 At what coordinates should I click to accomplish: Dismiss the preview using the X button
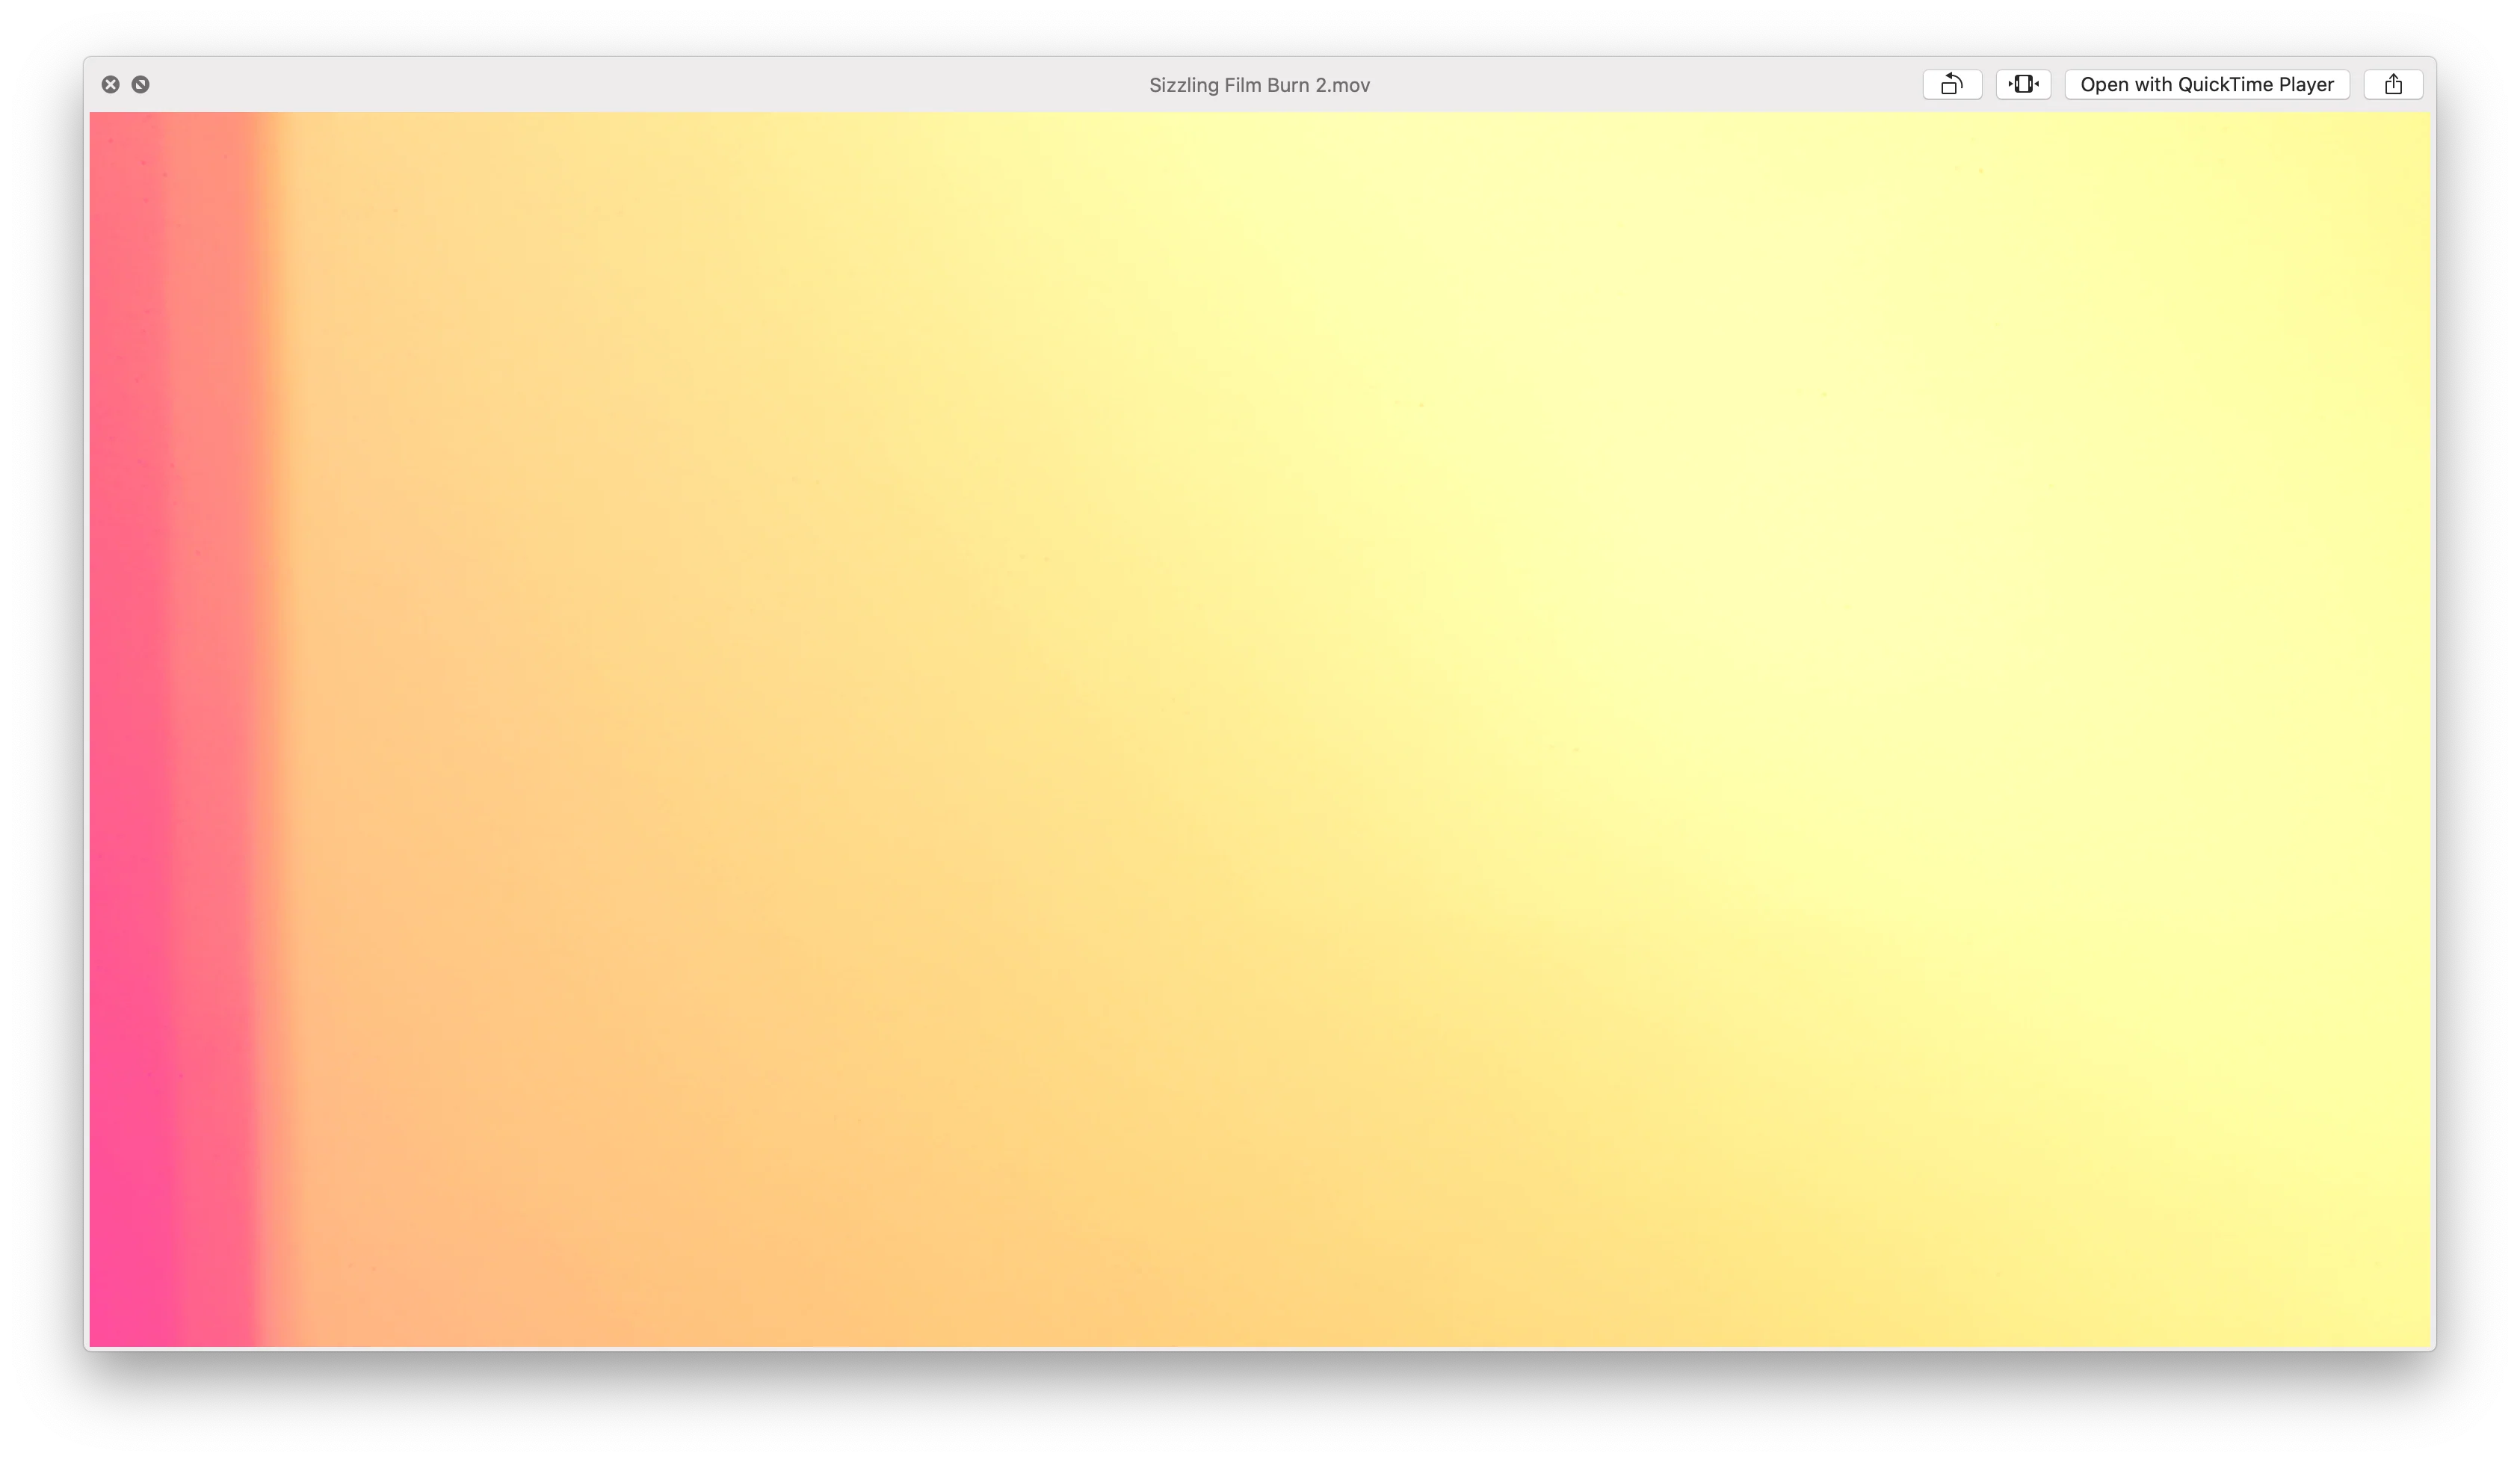pos(110,84)
